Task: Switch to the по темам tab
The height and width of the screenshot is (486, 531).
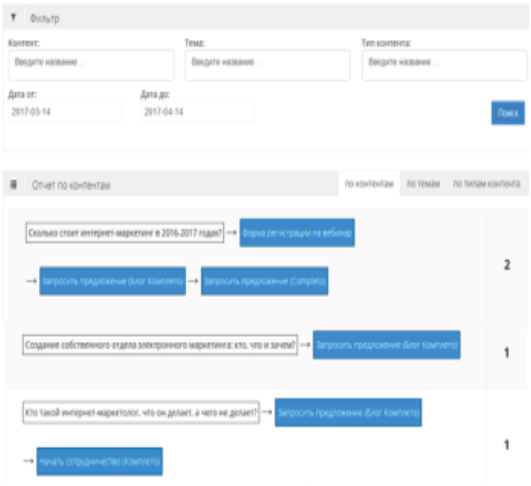Action: 423,184
